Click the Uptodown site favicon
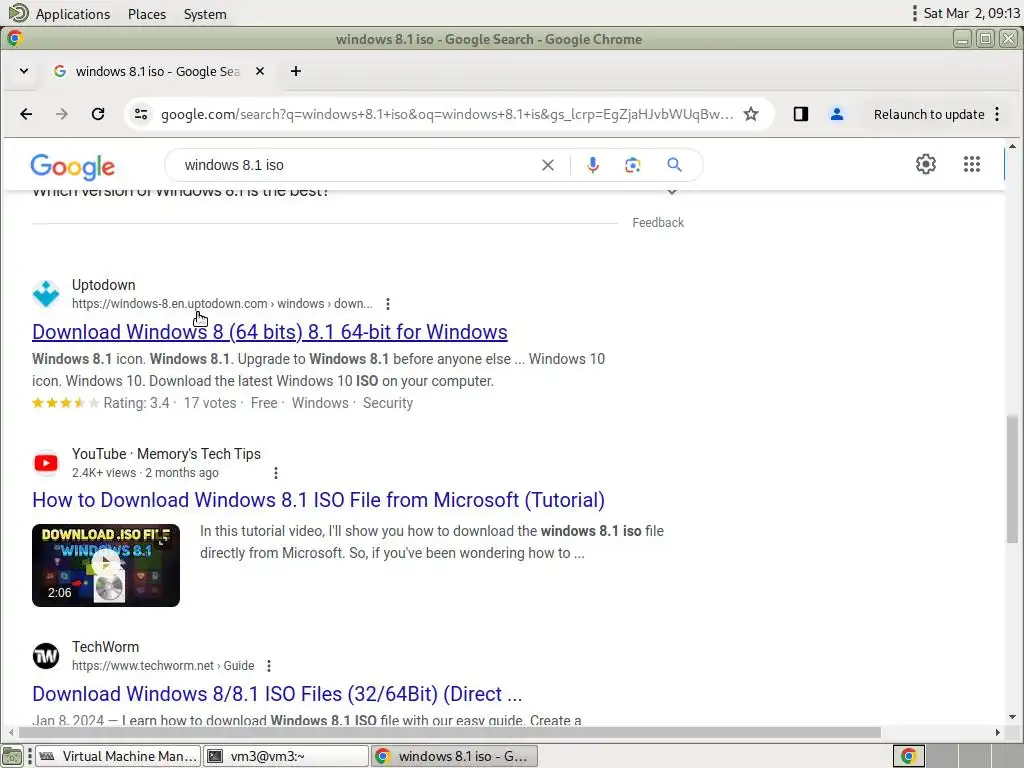 coord(46,294)
